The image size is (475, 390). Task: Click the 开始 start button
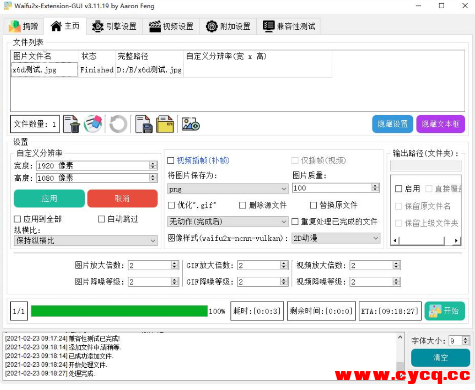[445, 311]
